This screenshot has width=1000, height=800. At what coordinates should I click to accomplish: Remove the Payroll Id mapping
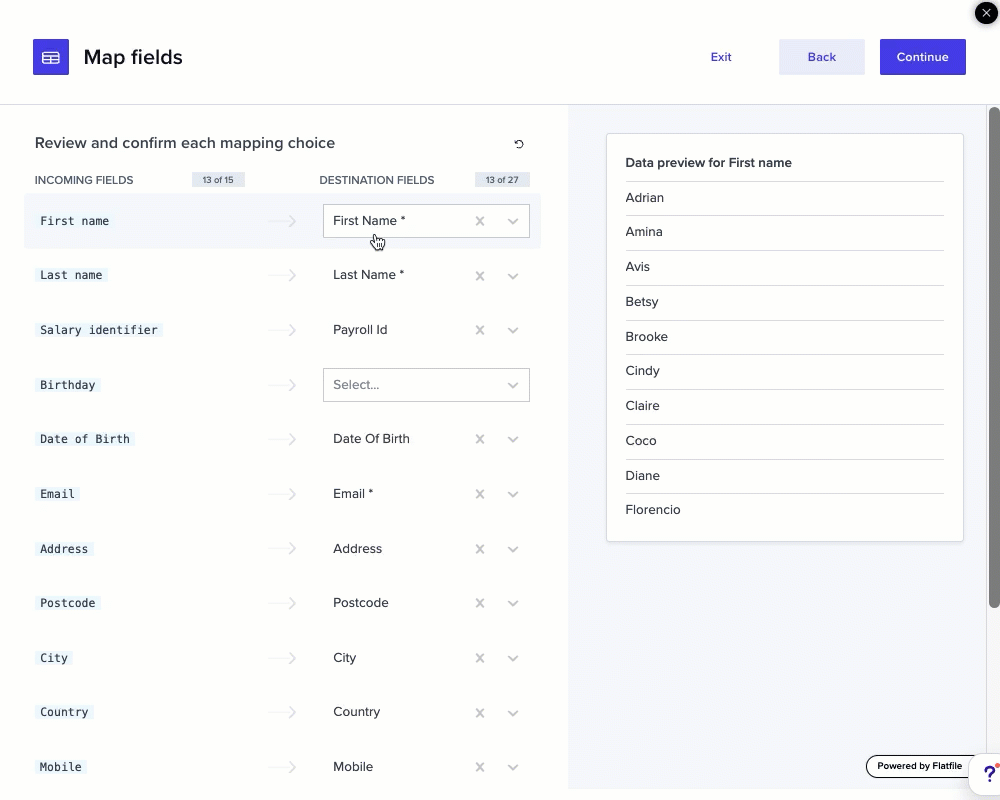point(480,330)
